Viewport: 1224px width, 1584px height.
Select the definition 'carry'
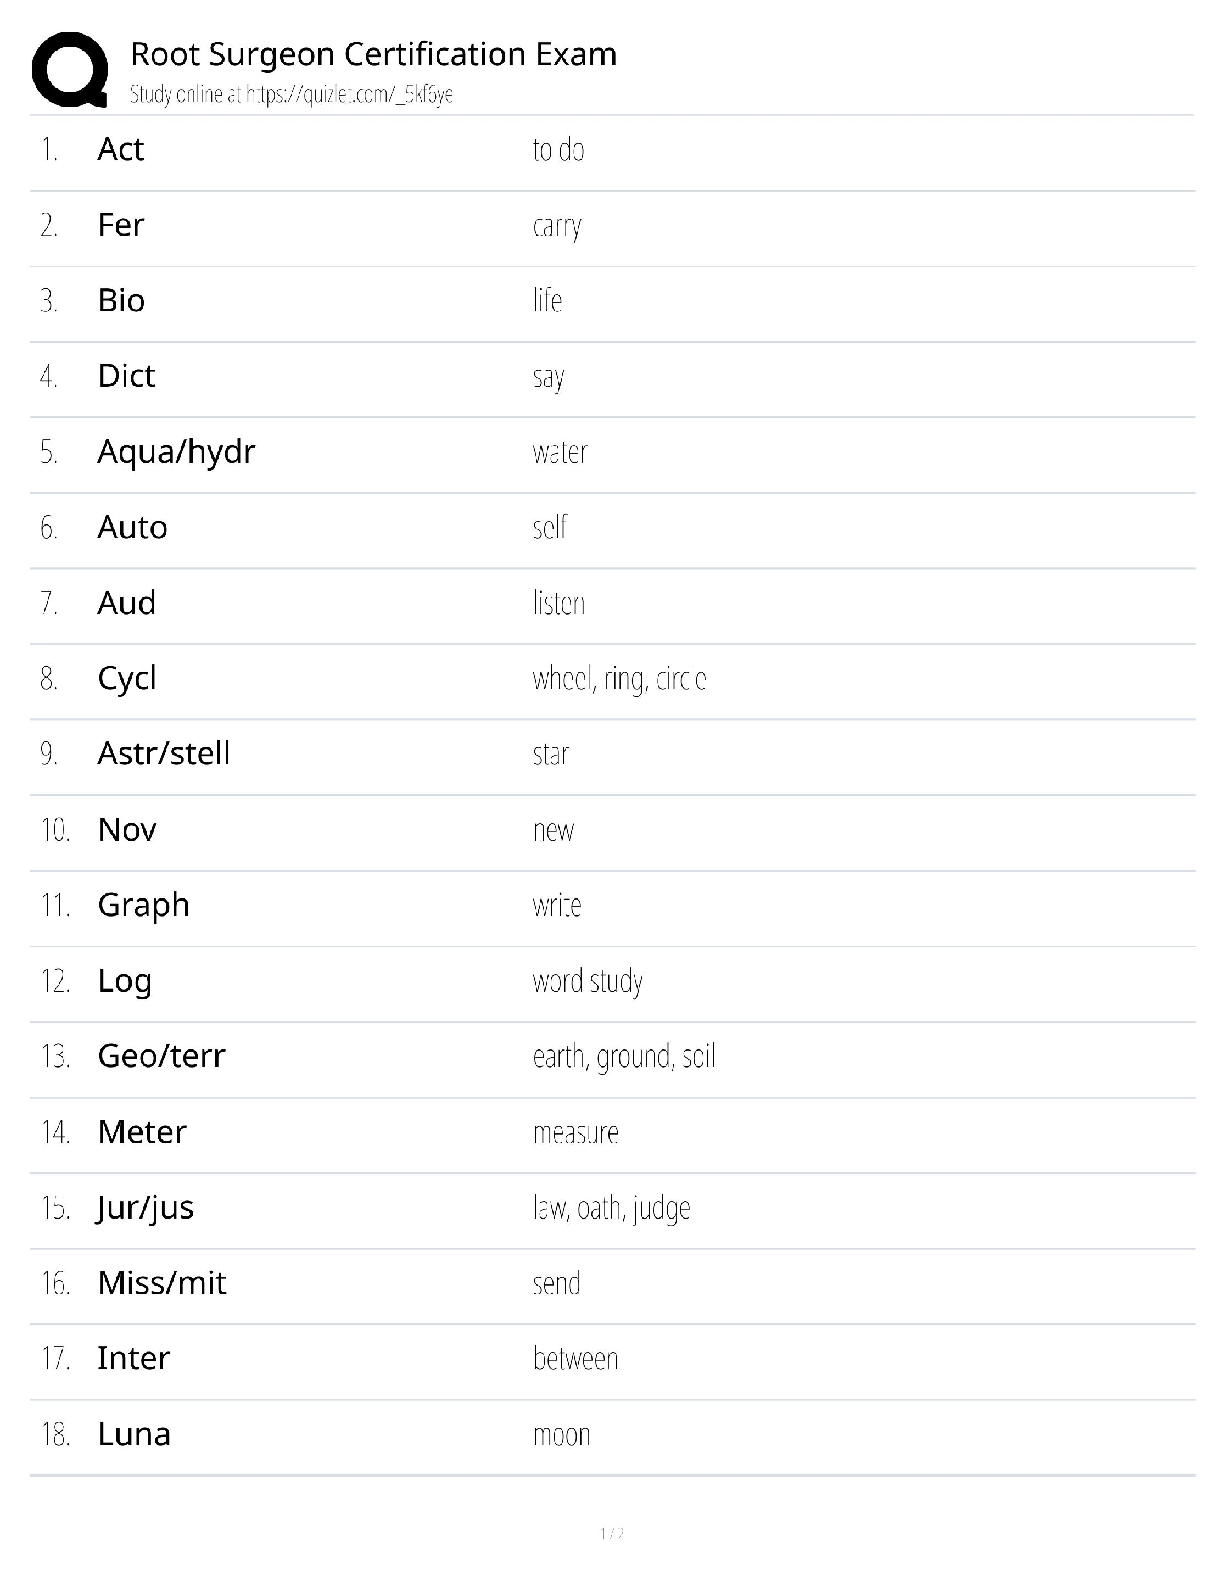[x=556, y=226]
